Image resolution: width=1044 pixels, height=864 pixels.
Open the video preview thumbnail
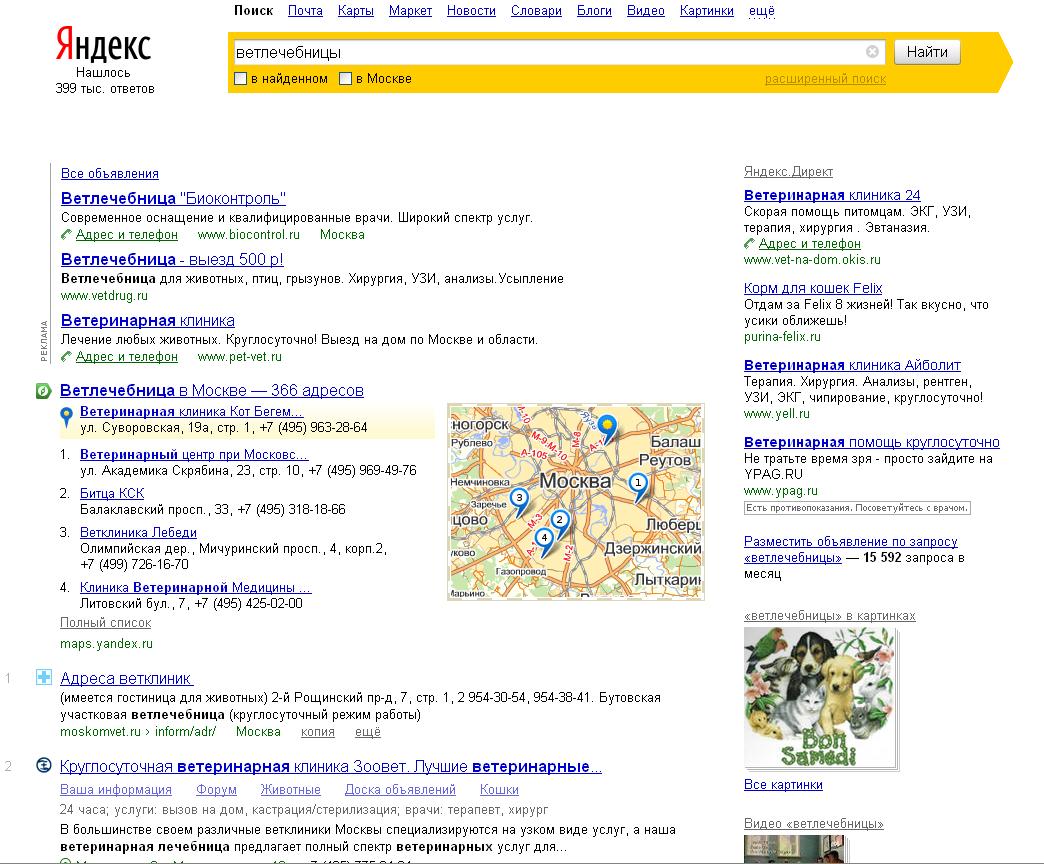coord(794,849)
